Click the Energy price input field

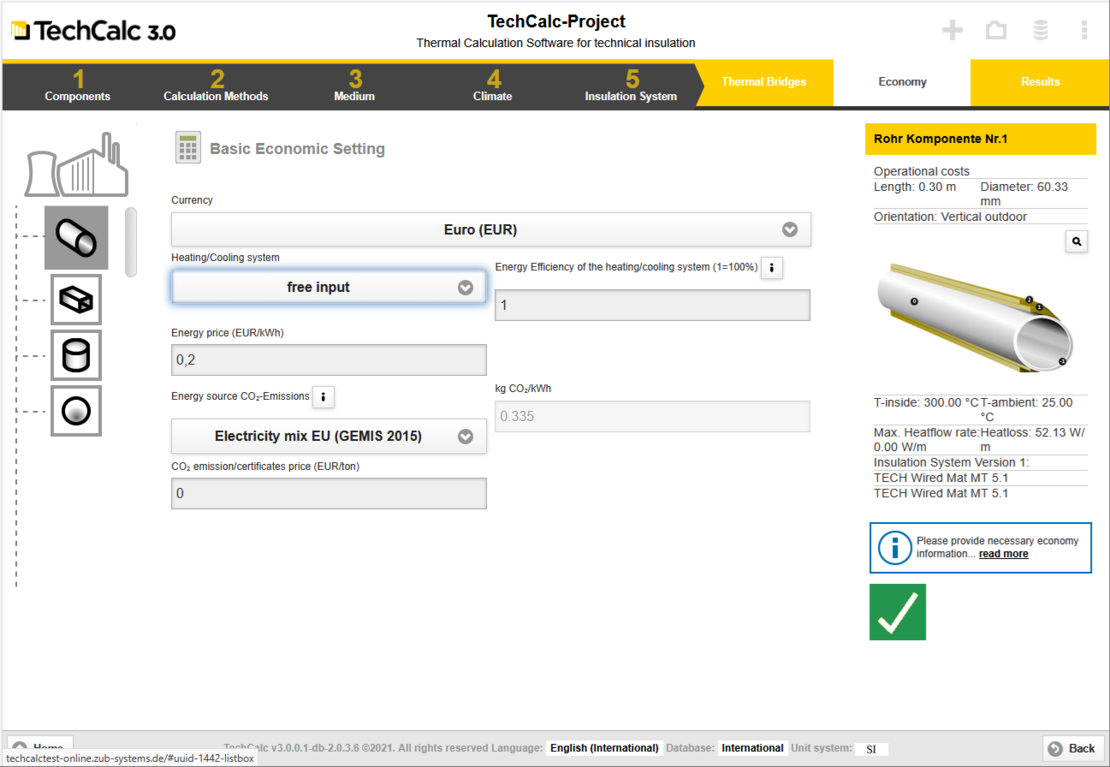click(x=328, y=360)
